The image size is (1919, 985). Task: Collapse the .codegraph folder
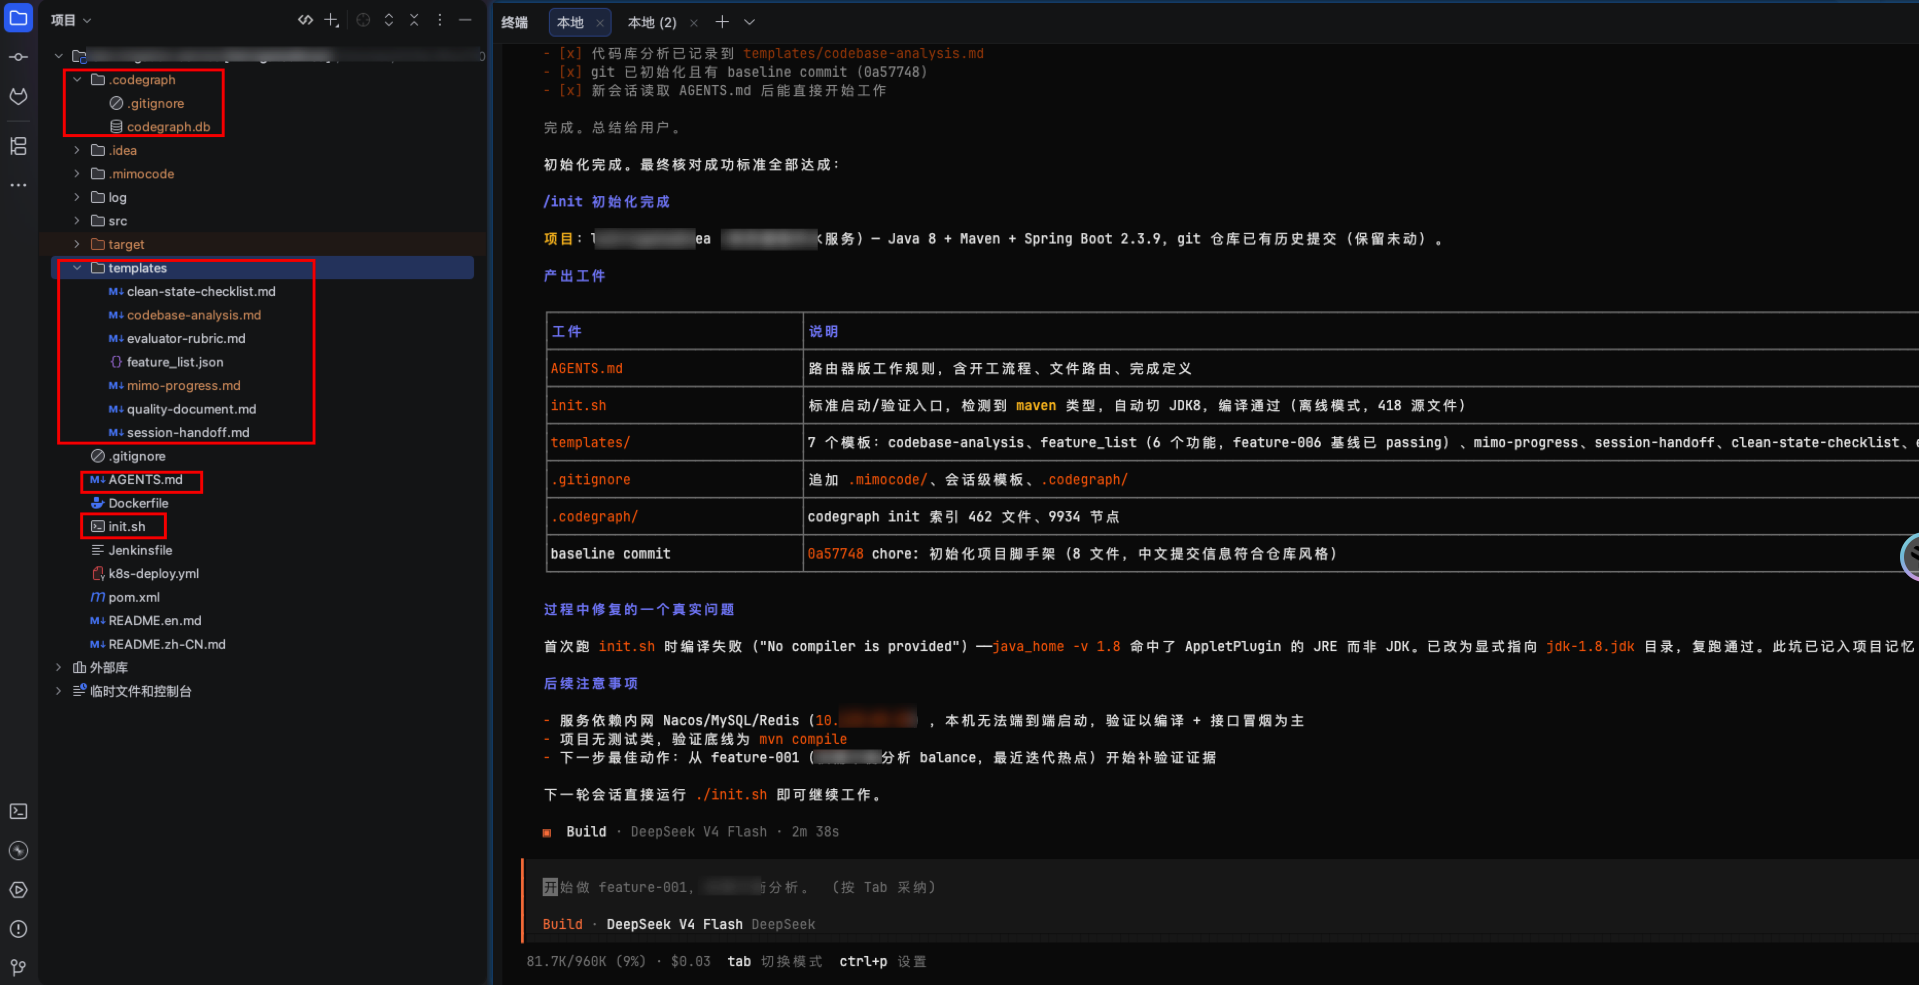click(77, 80)
